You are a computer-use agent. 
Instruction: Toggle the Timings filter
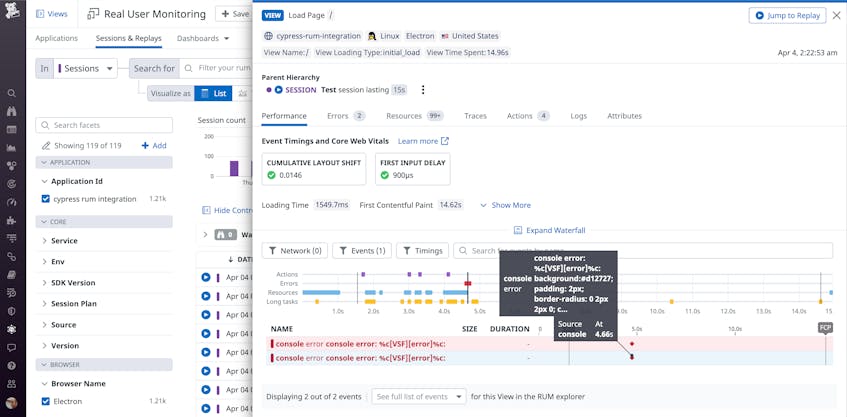423,251
